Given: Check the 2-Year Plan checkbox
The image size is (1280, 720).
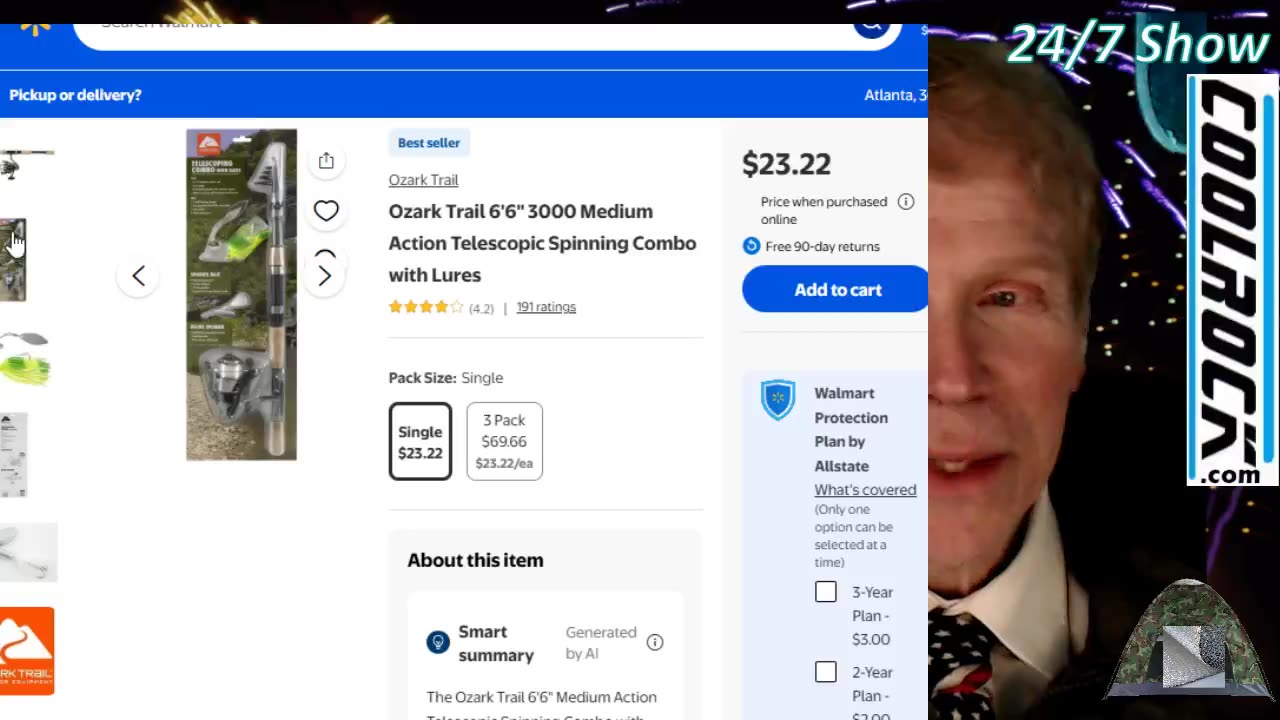Looking at the screenshot, I should pyautogui.click(x=826, y=672).
